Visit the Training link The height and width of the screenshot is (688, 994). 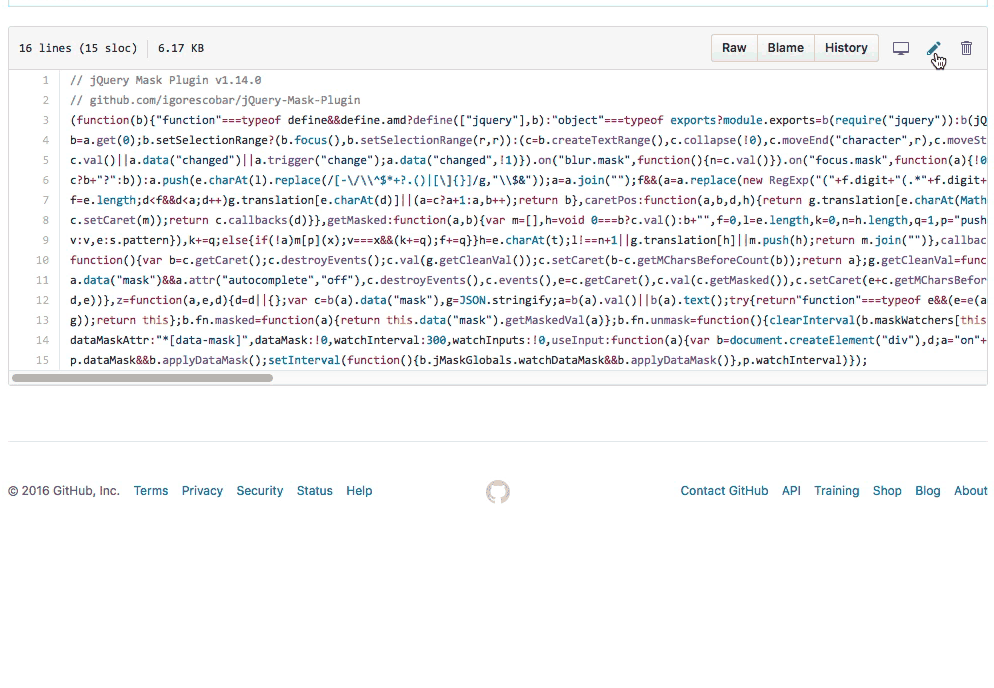pos(837,491)
